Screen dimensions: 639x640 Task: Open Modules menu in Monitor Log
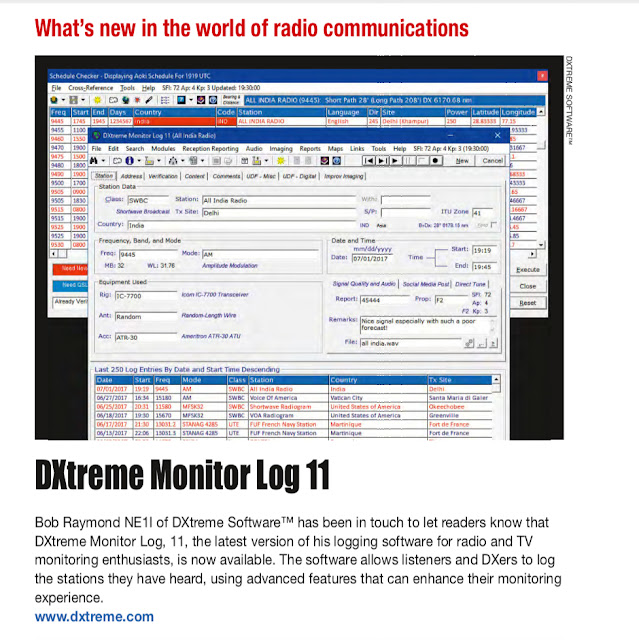click(163, 149)
